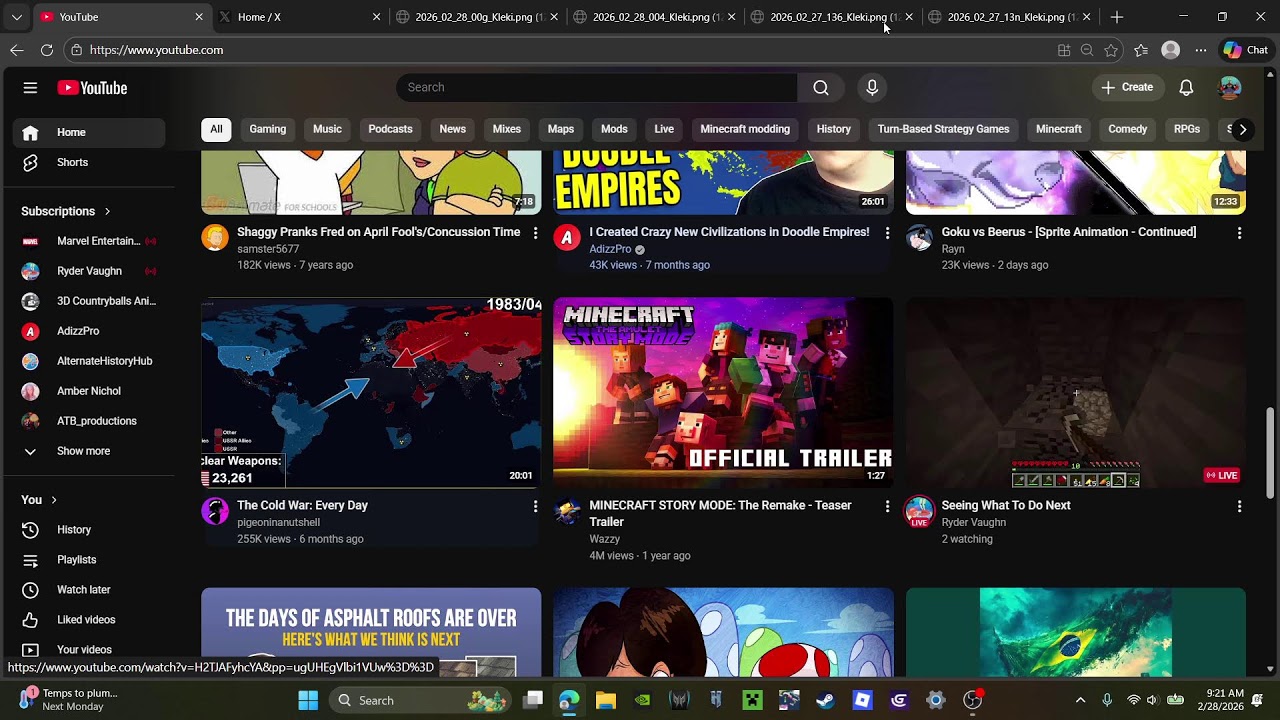The height and width of the screenshot is (720, 1280).
Task: Click the Create button
Action: 1127,88
